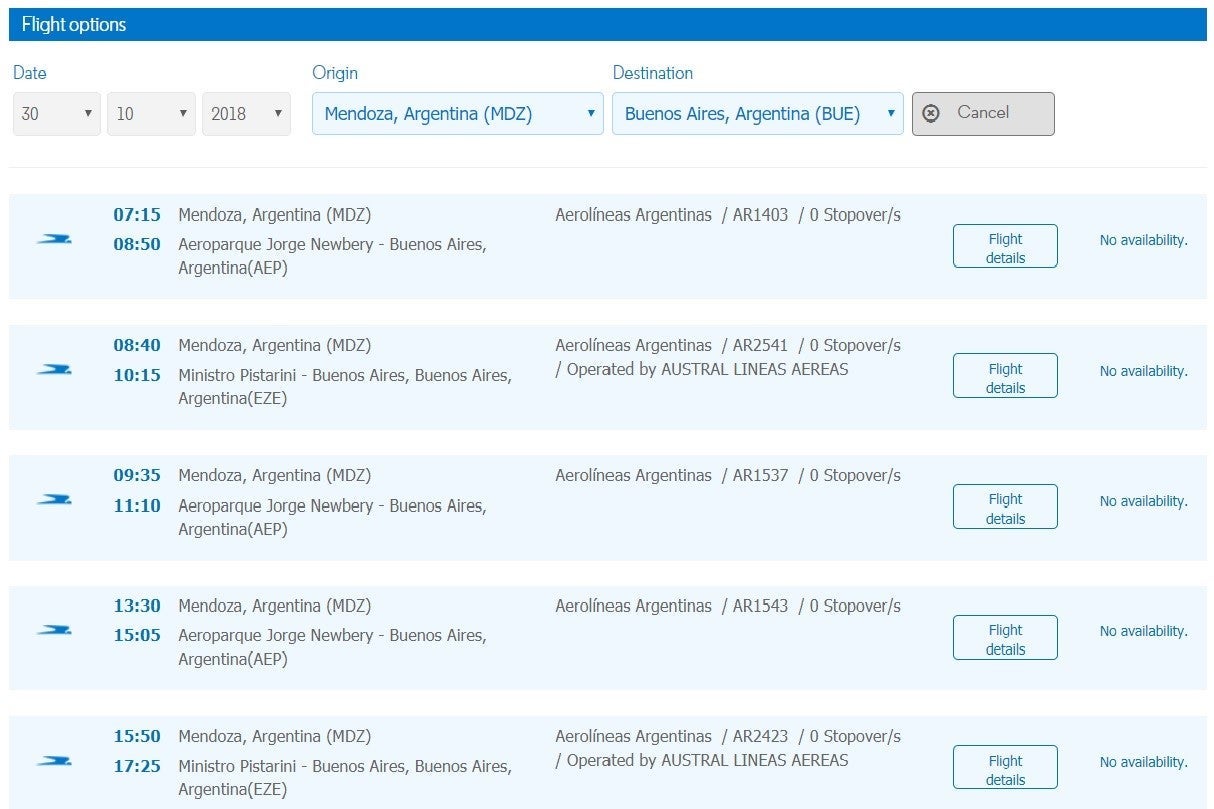Click the airline logo for flight AR2541
This screenshot has height=809, width=1214.
[x=54, y=370]
